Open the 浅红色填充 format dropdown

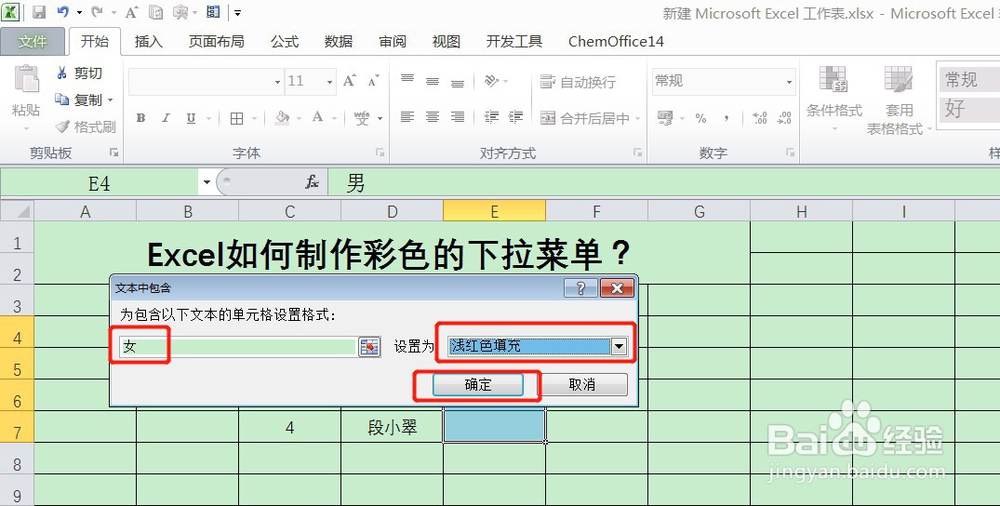tap(619, 346)
